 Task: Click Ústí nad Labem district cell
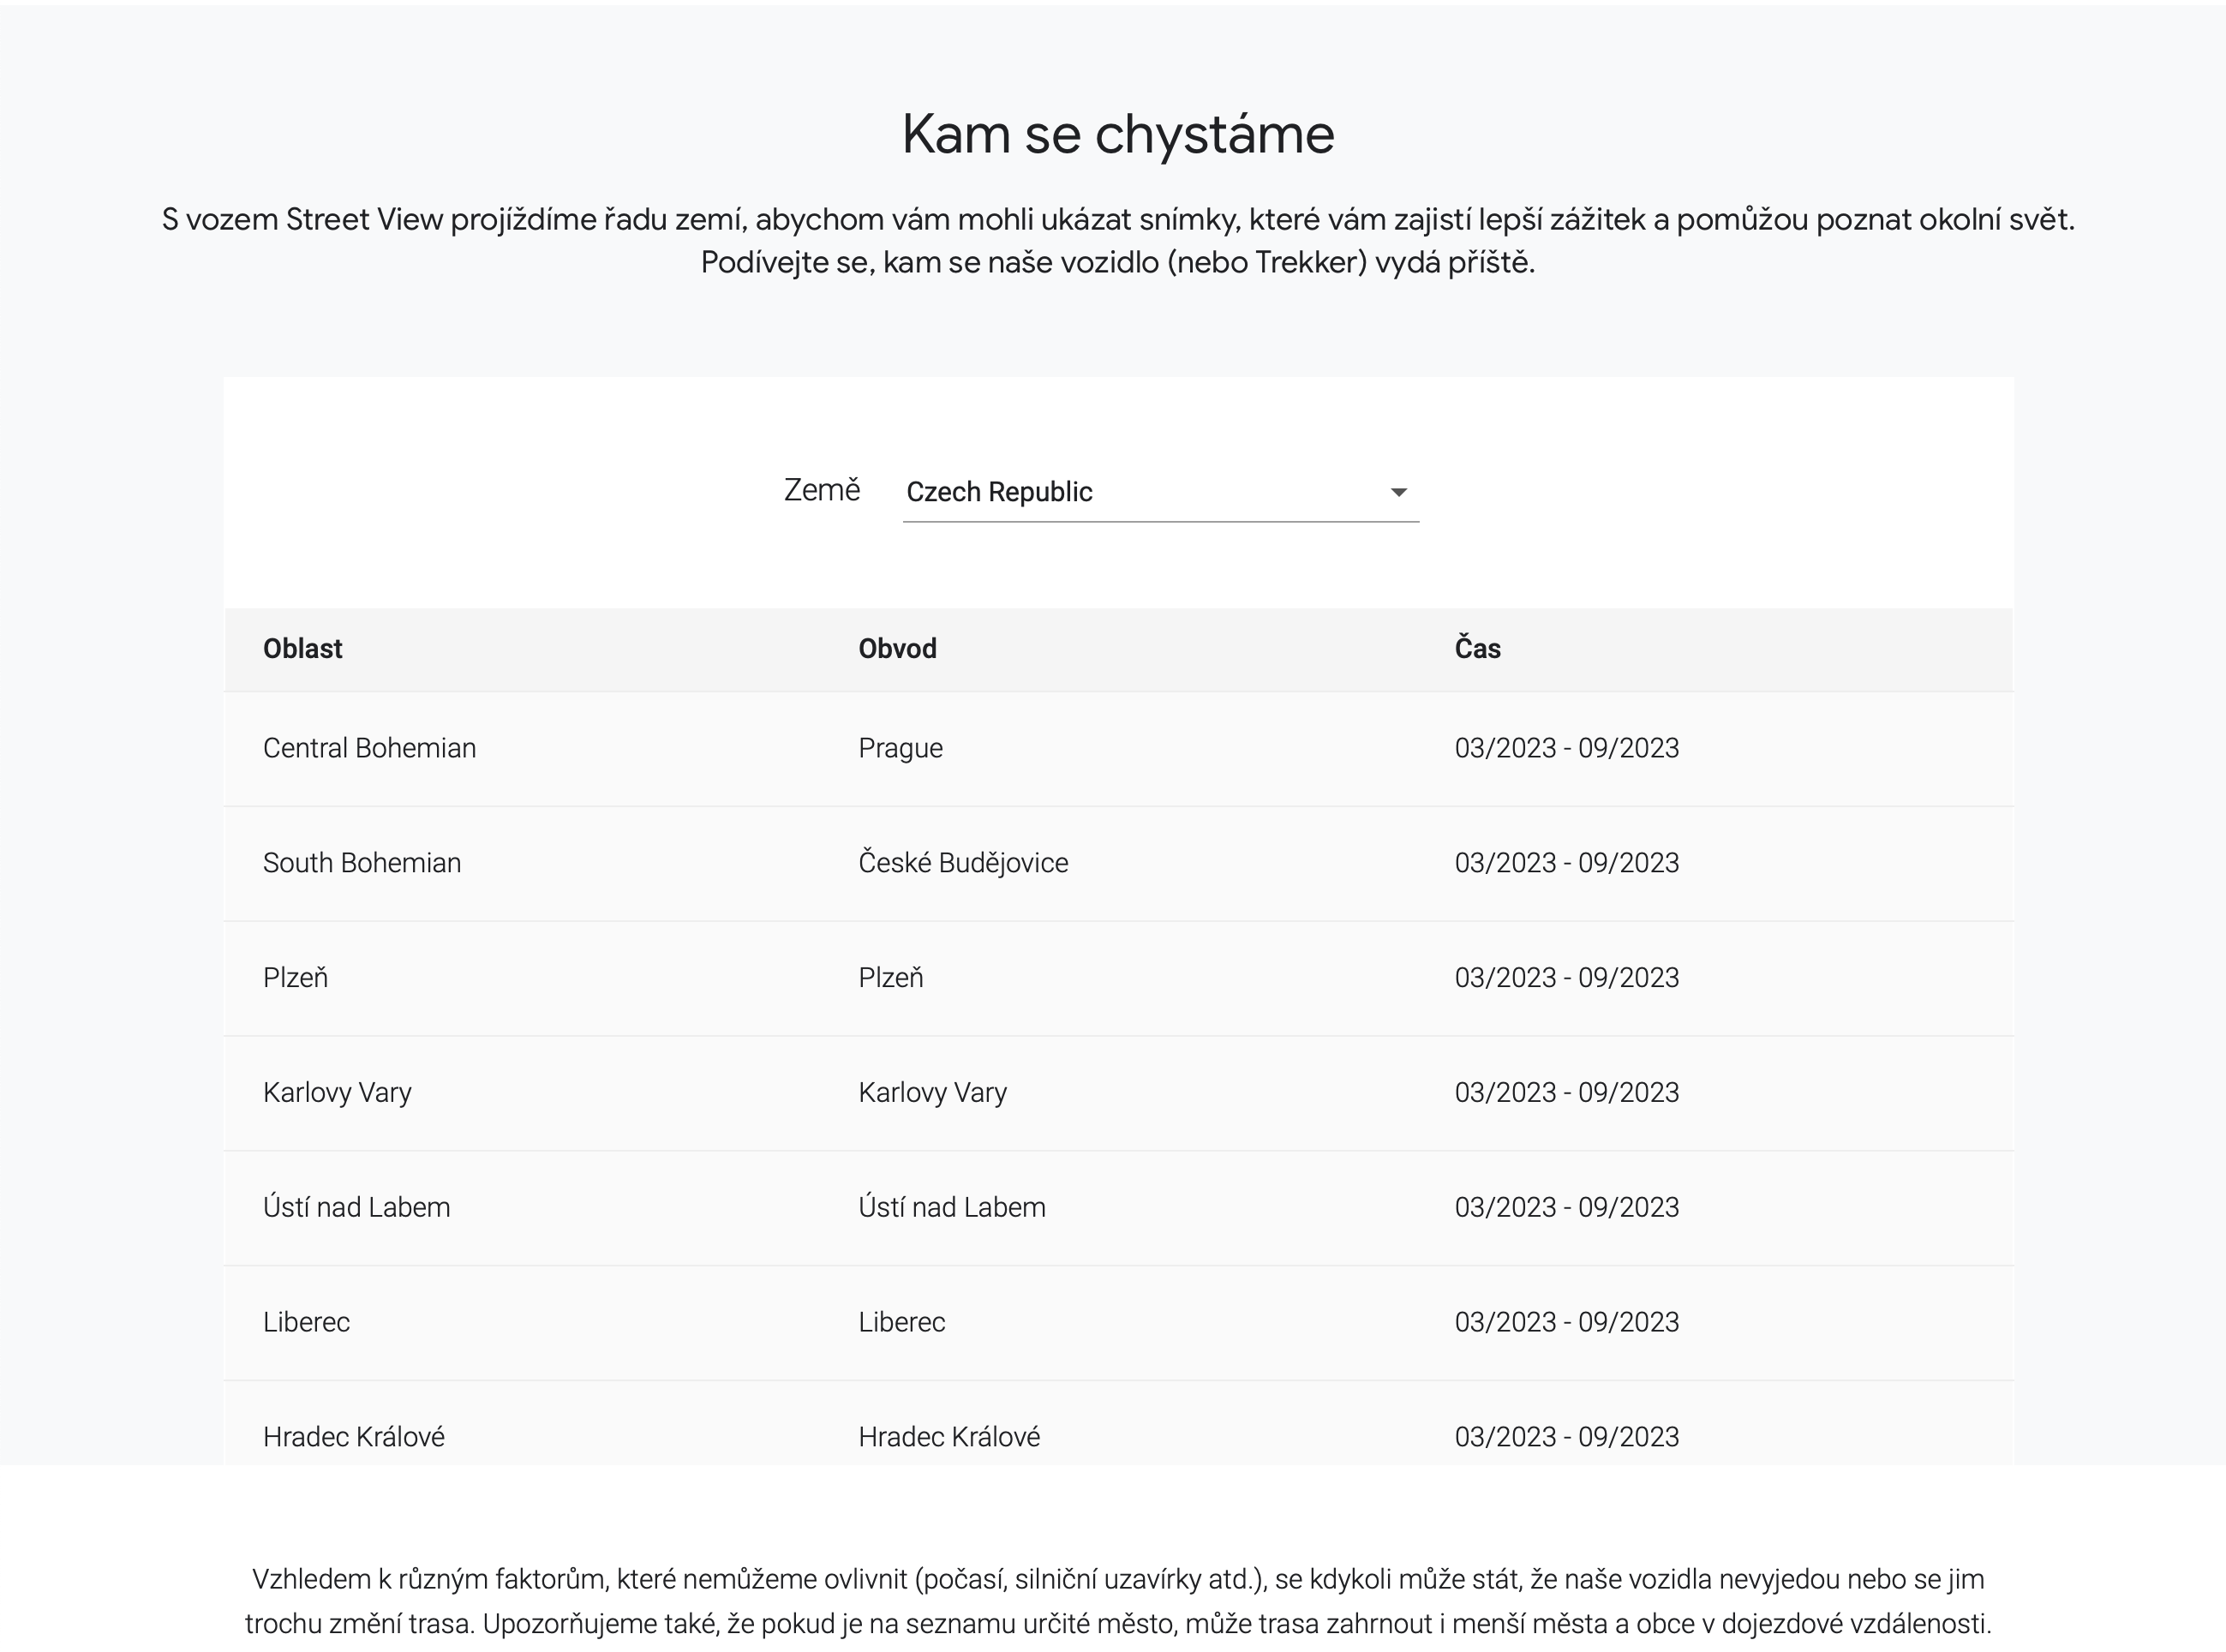click(951, 1207)
